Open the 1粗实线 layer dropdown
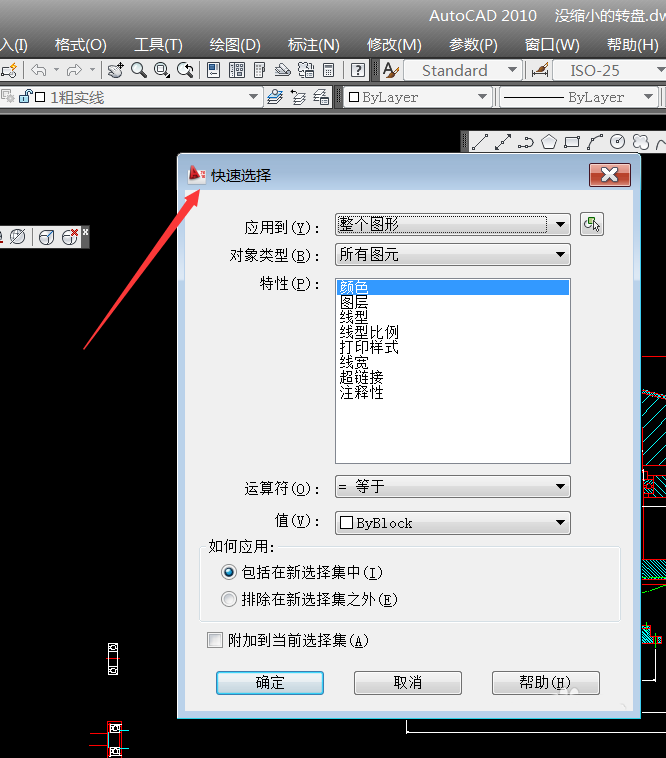The width and height of the screenshot is (666, 758). pos(253,97)
